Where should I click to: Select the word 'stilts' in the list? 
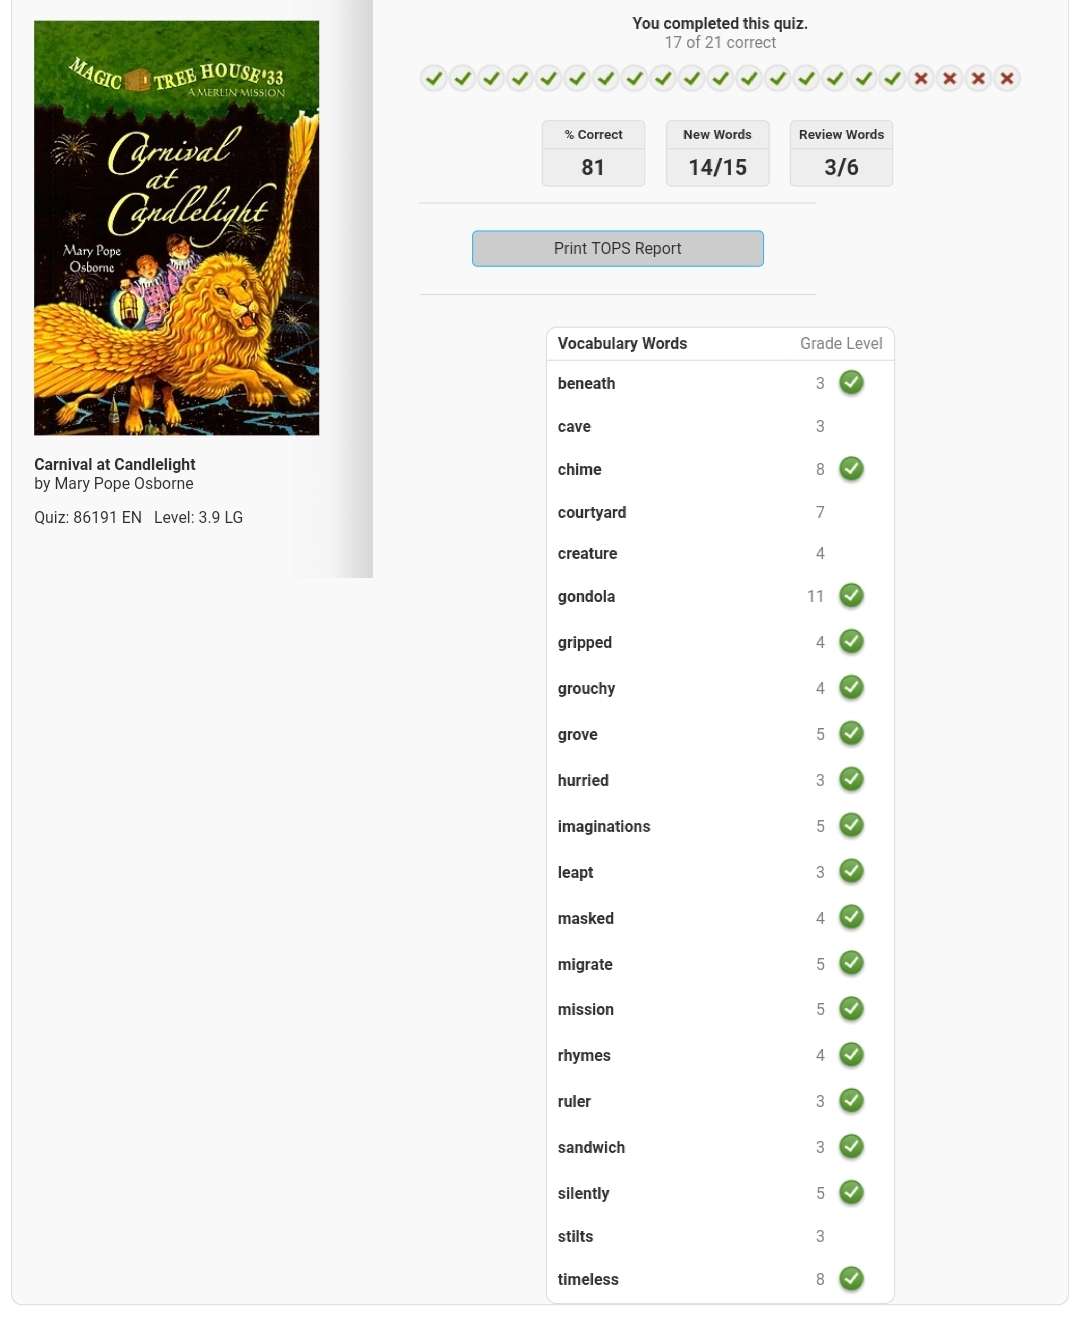(575, 1236)
